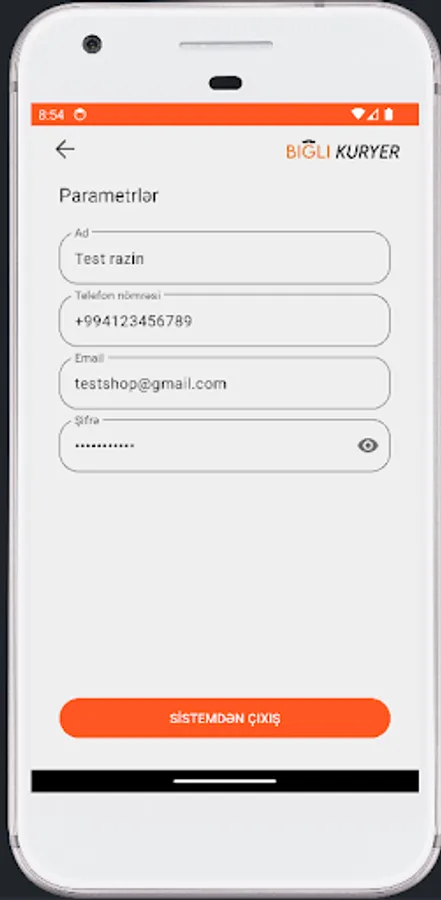Select the Telefon nömrəsi field
The width and height of the screenshot is (441, 900).
pos(225,320)
